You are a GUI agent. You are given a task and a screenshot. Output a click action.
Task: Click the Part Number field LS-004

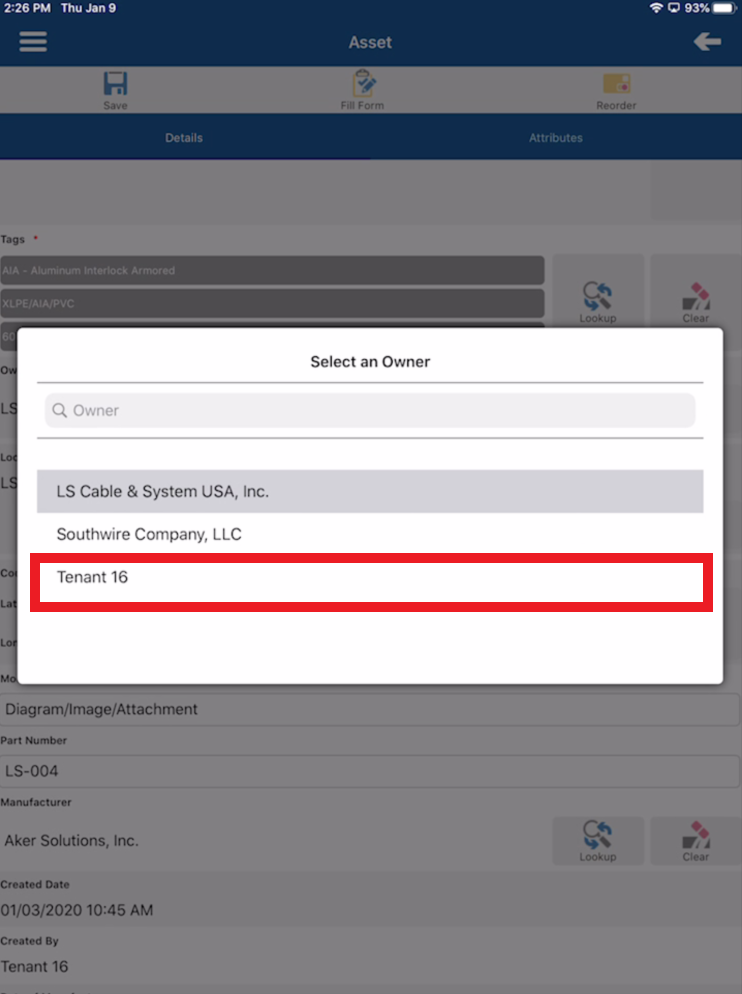pos(370,771)
